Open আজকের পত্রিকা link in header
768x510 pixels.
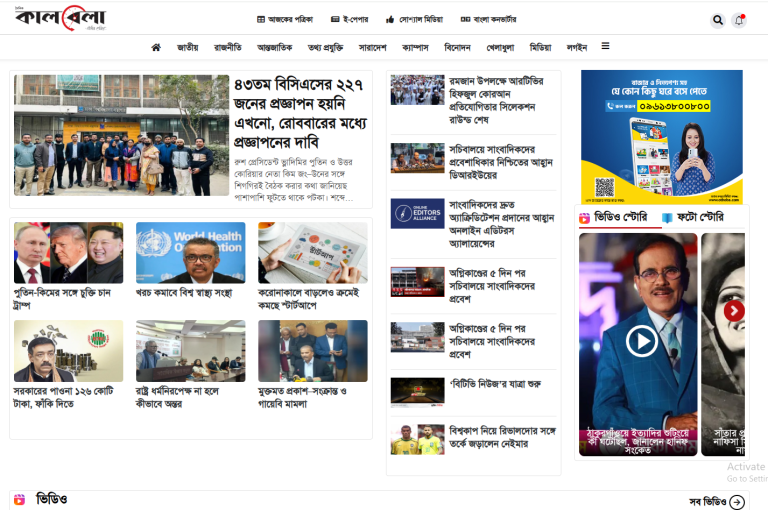pos(285,19)
